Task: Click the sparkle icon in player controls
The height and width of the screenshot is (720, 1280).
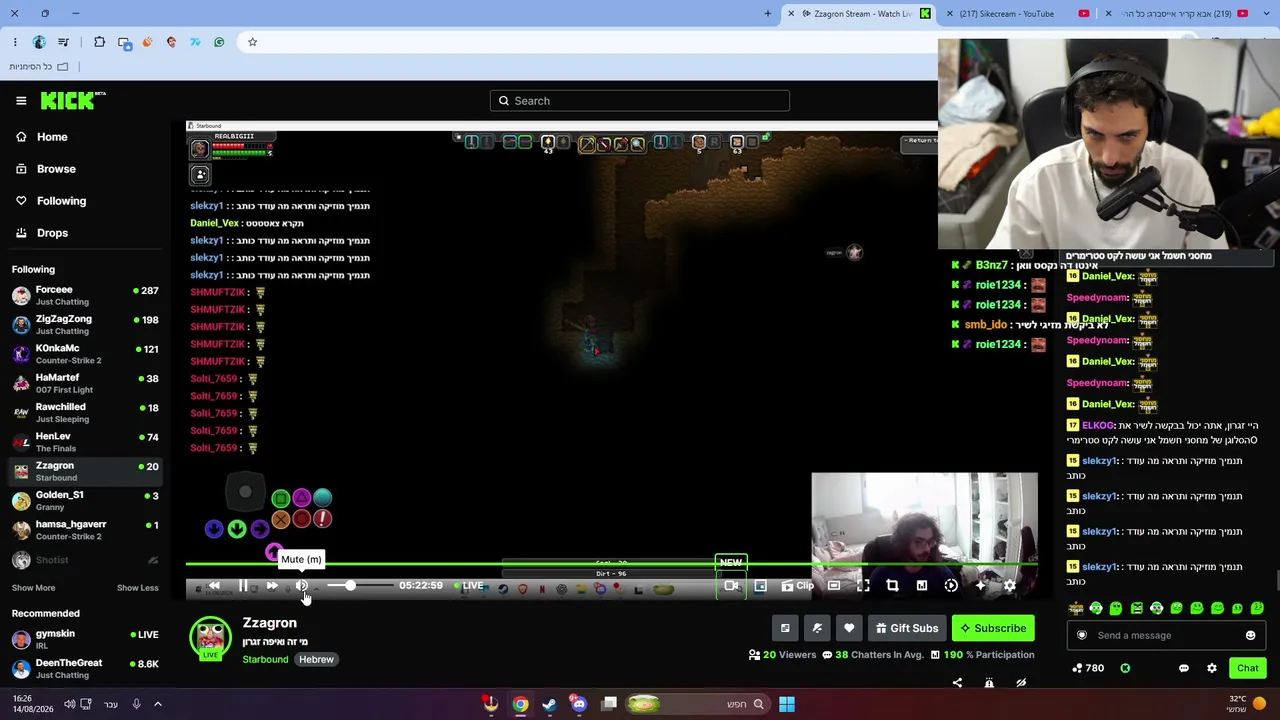Action: [980, 586]
